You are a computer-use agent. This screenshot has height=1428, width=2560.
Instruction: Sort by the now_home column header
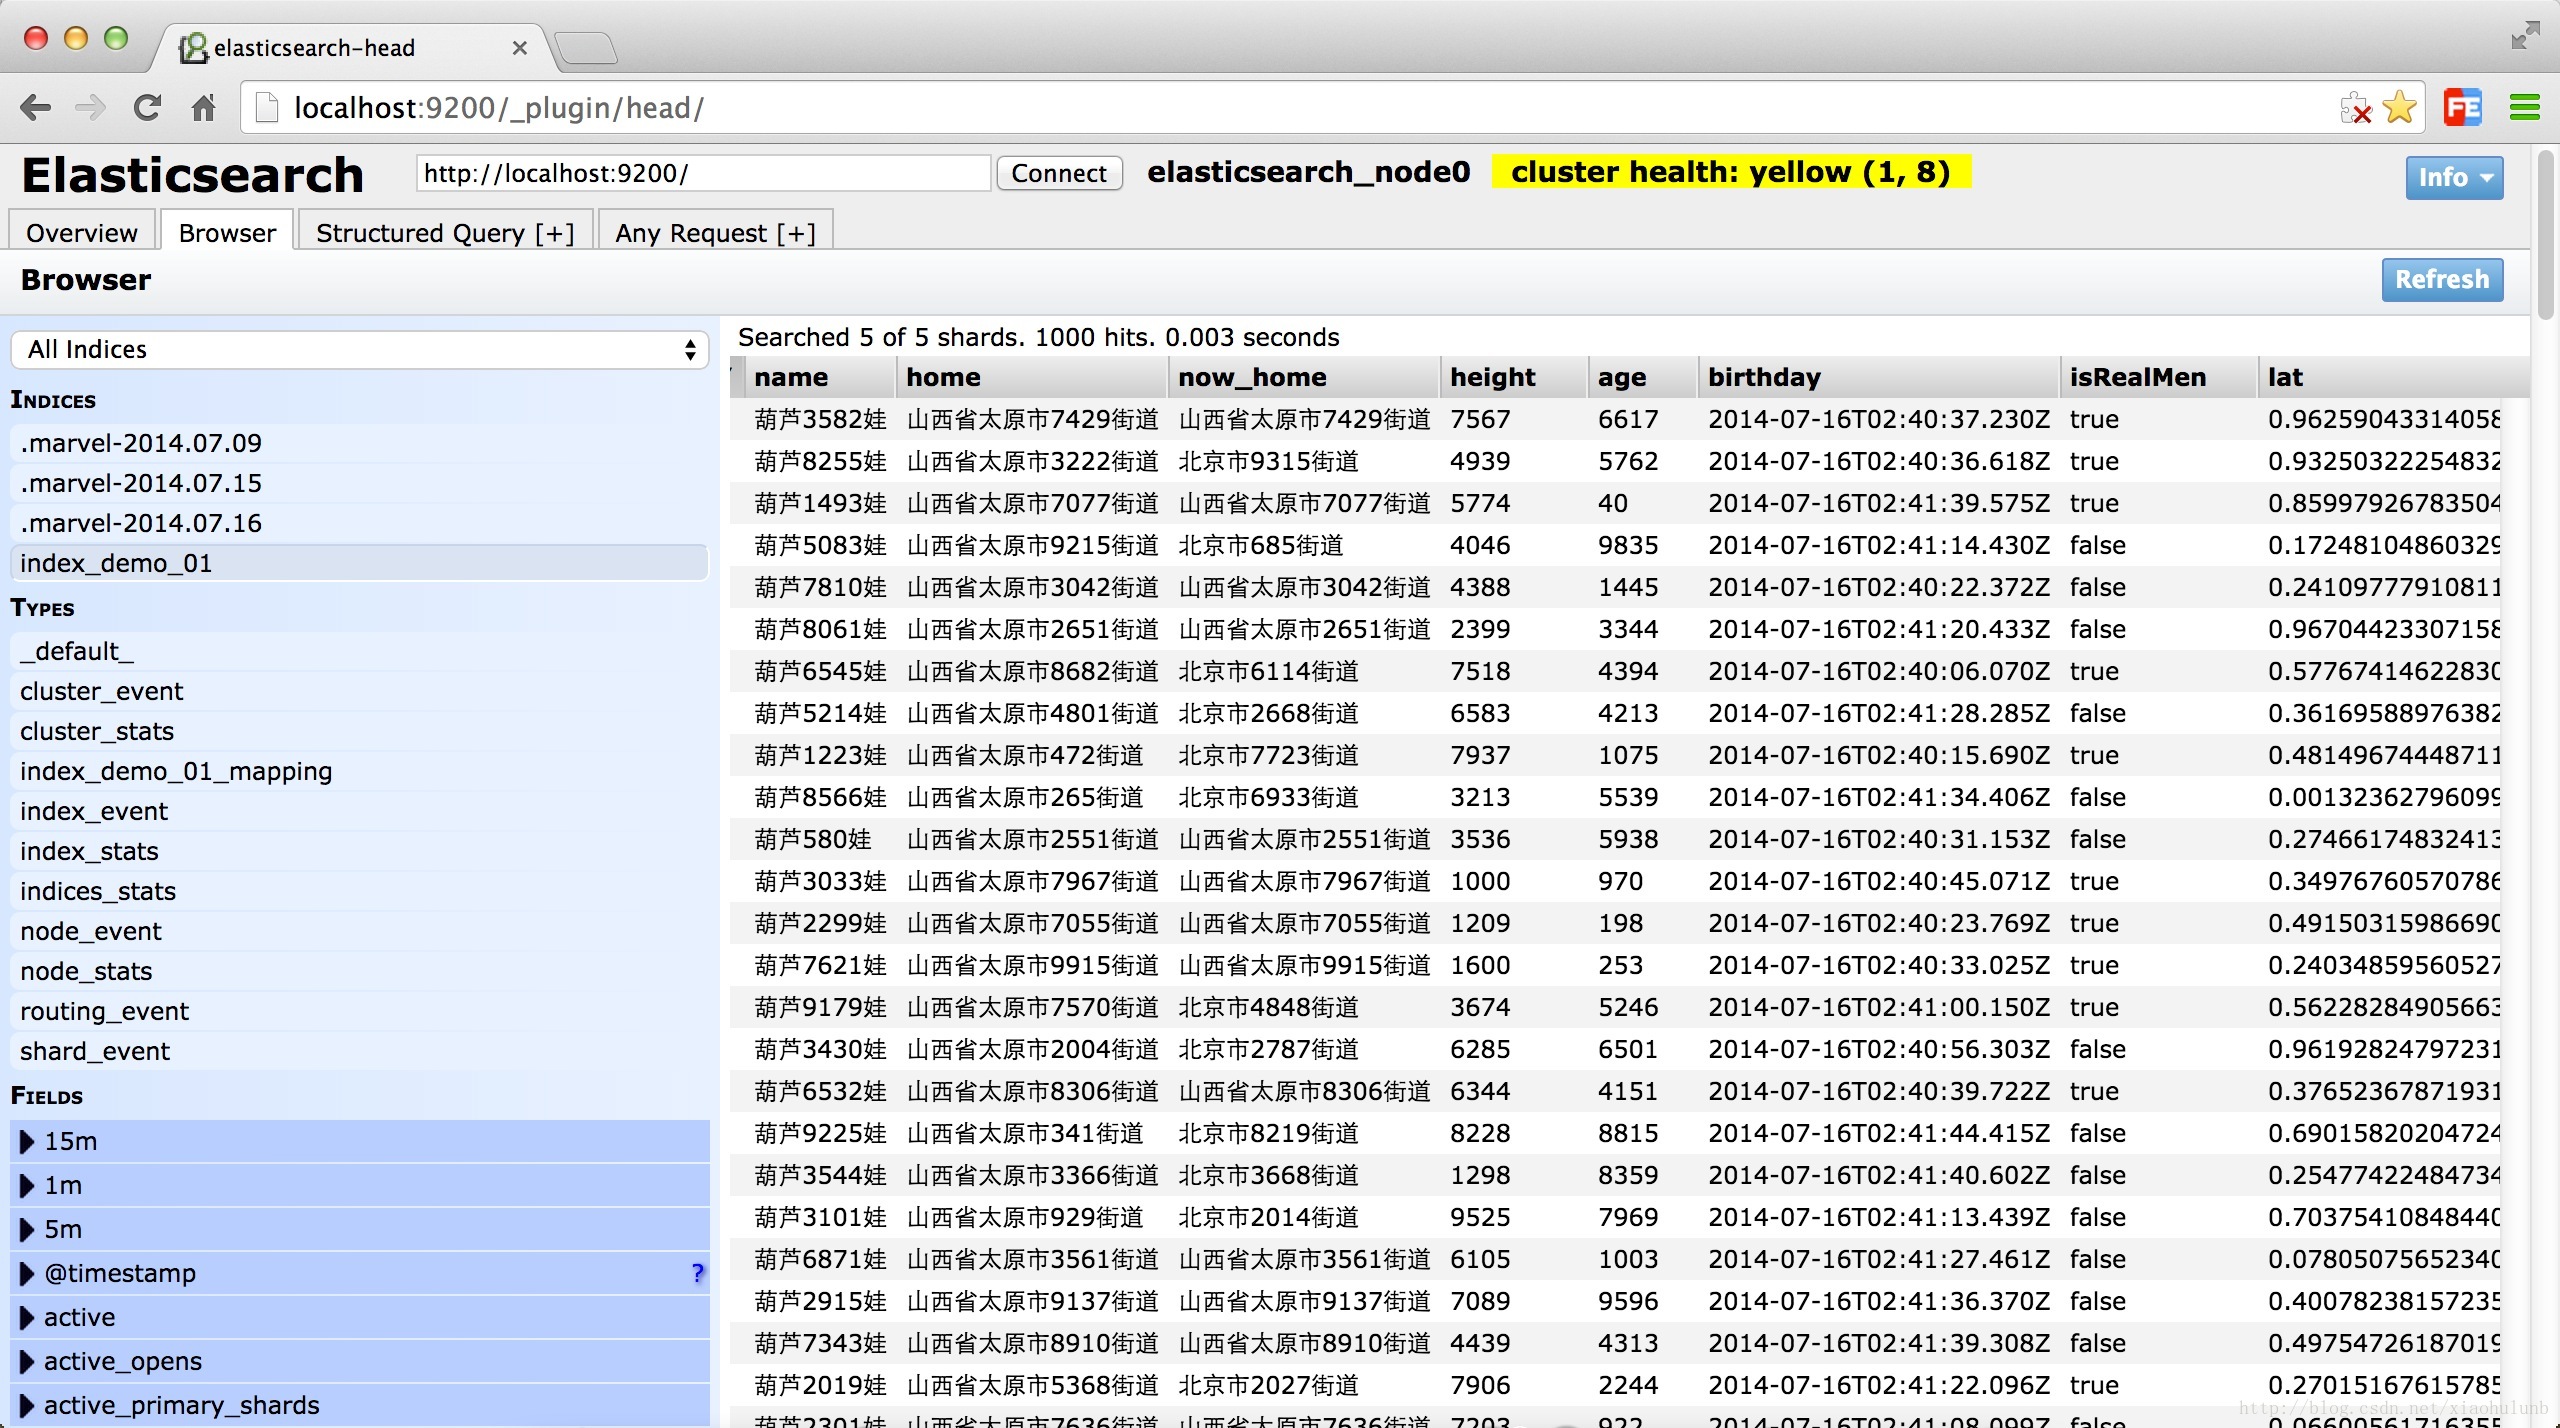click(x=1304, y=377)
